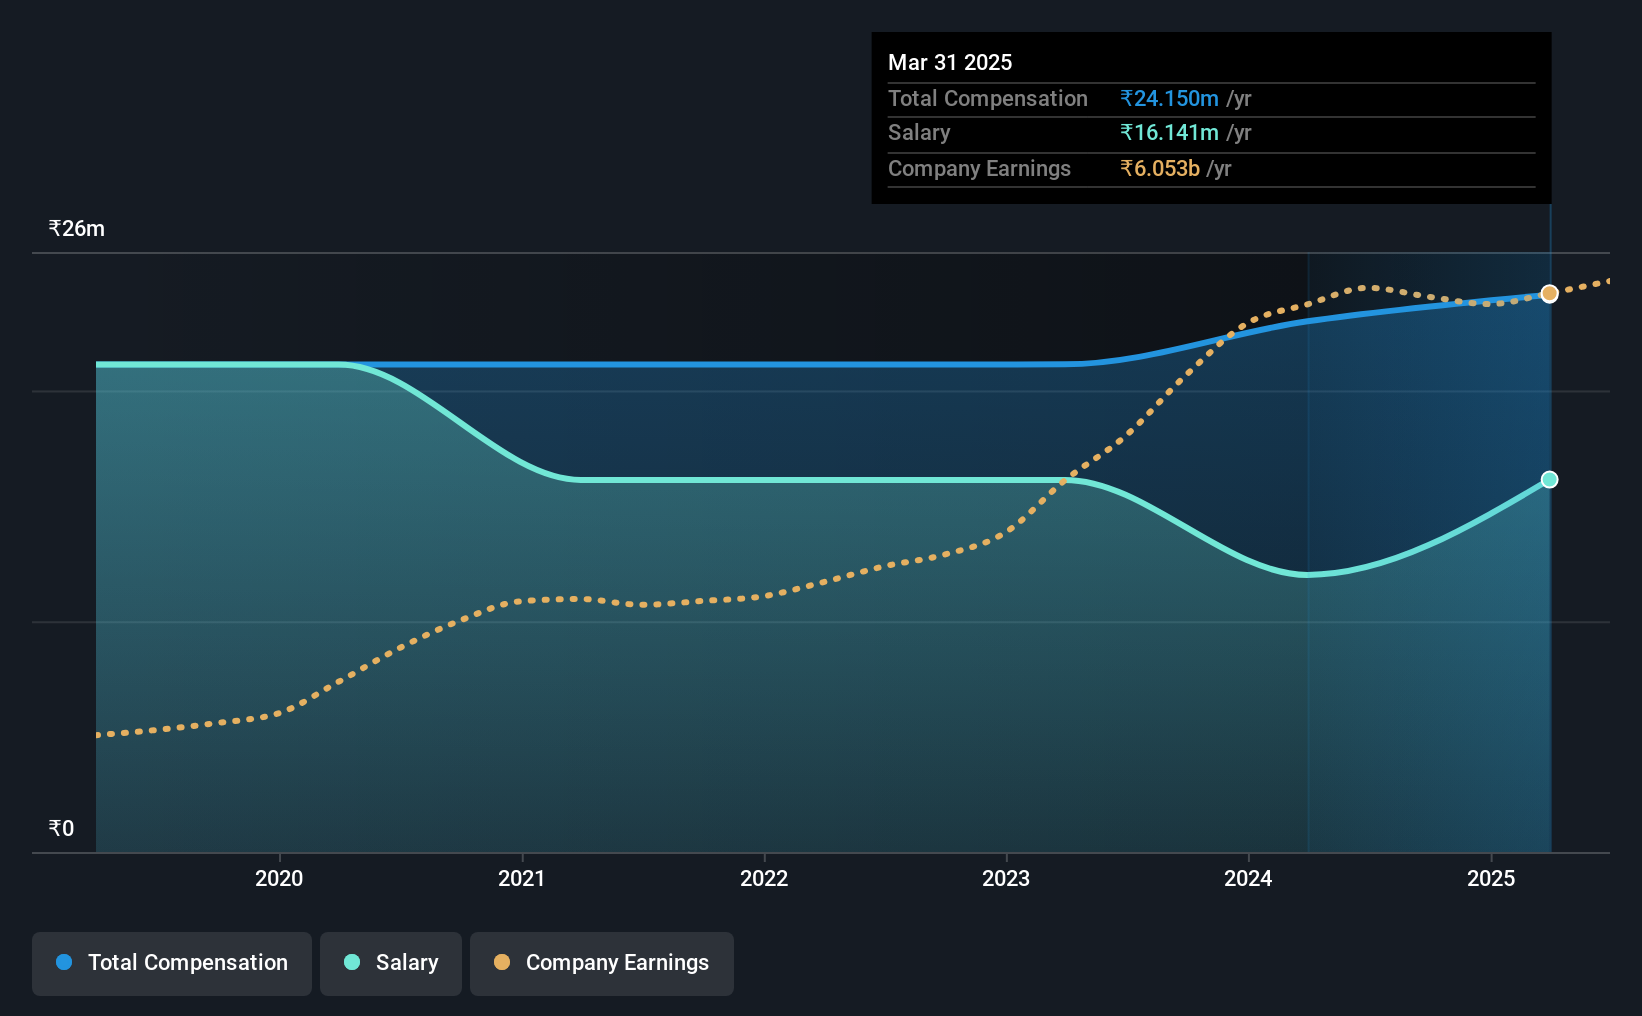Toggle the Total Compensation legend button
Screen dimensions: 1642x1016
click(172, 963)
